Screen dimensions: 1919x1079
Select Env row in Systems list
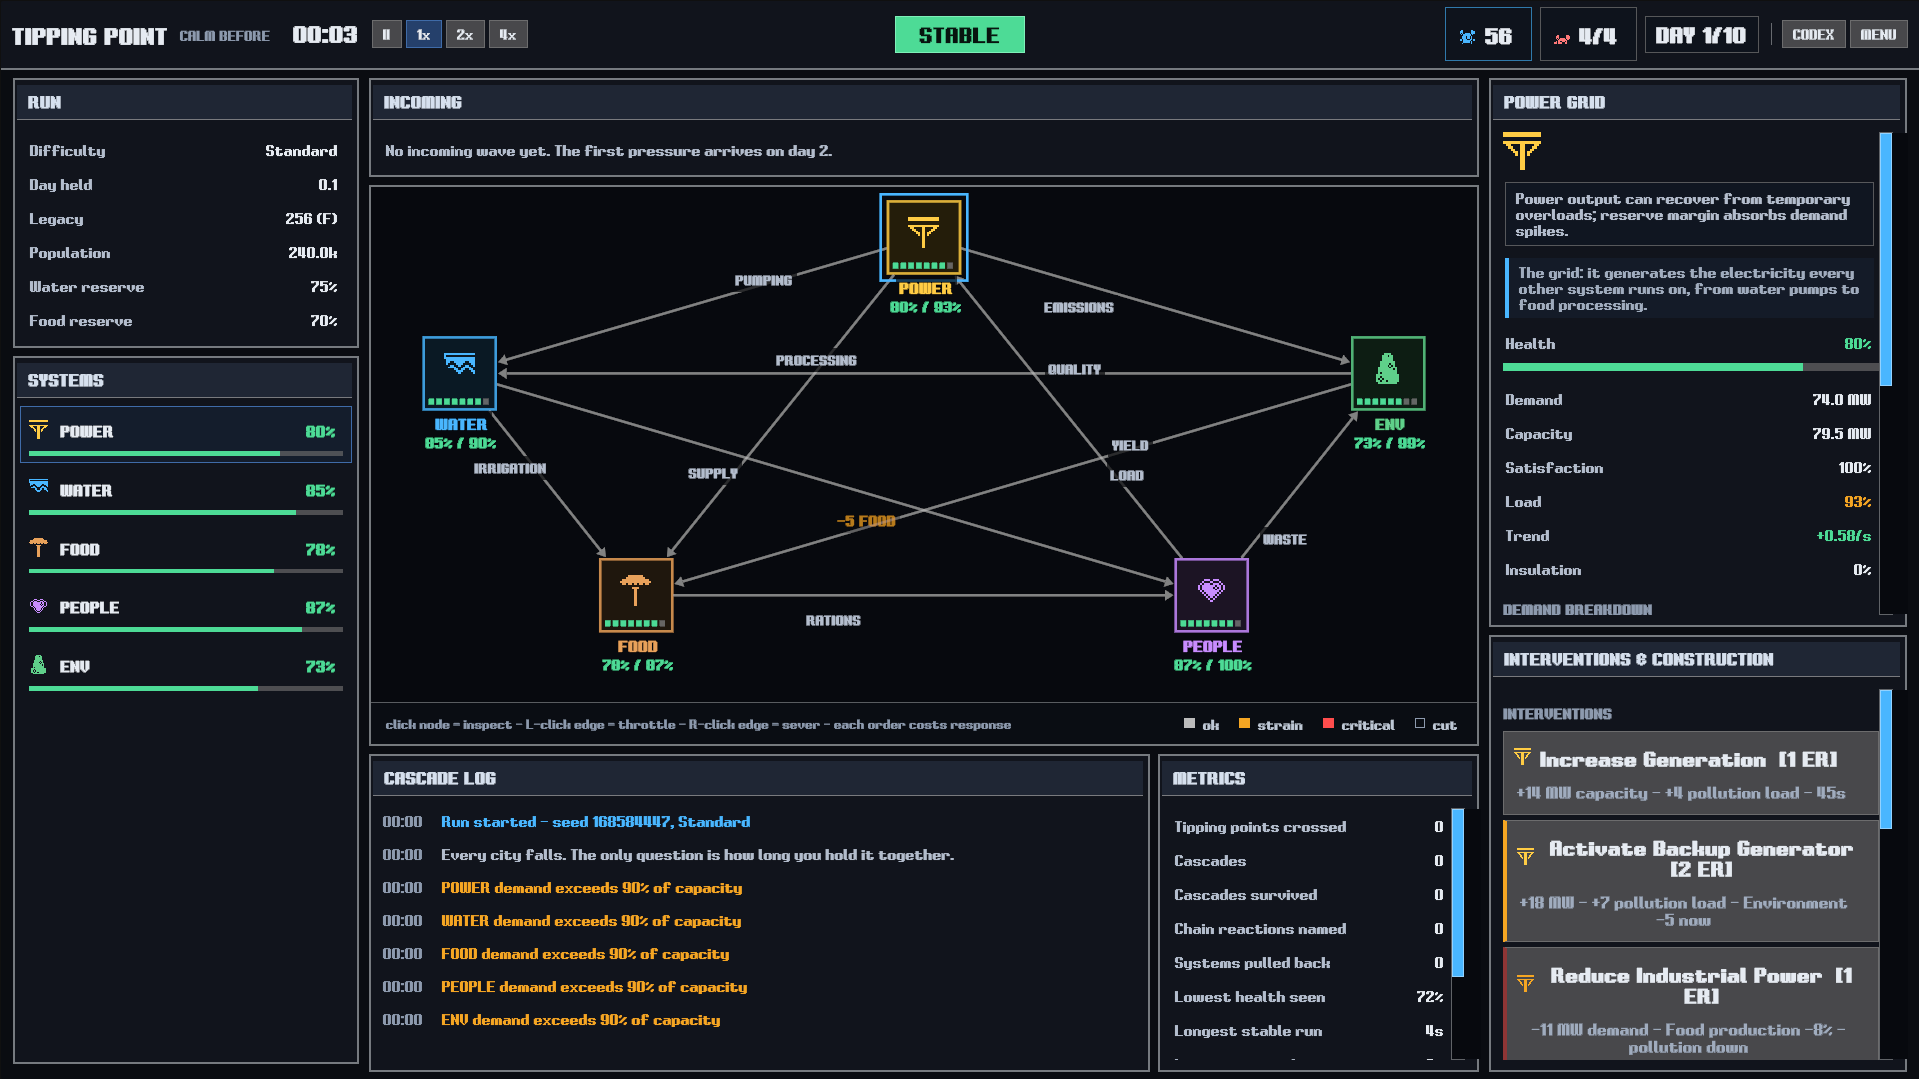pyautogui.click(x=186, y=669)
